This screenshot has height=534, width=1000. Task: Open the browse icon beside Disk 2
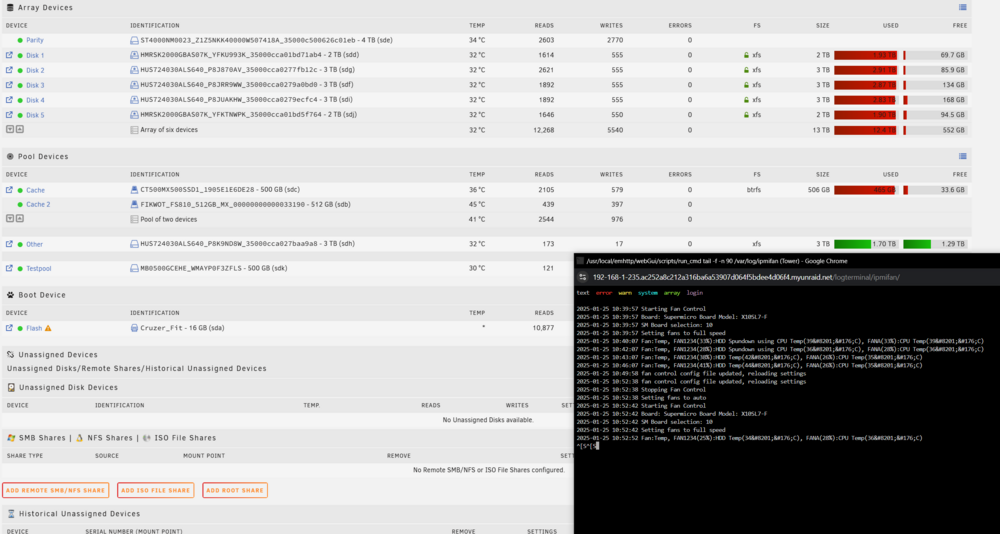pos(9,70)
